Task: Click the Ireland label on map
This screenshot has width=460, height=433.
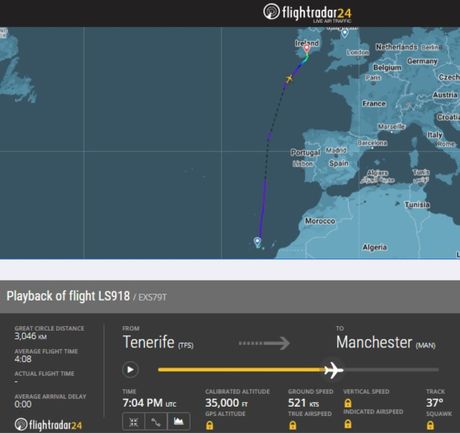Action: coord(307,43)
